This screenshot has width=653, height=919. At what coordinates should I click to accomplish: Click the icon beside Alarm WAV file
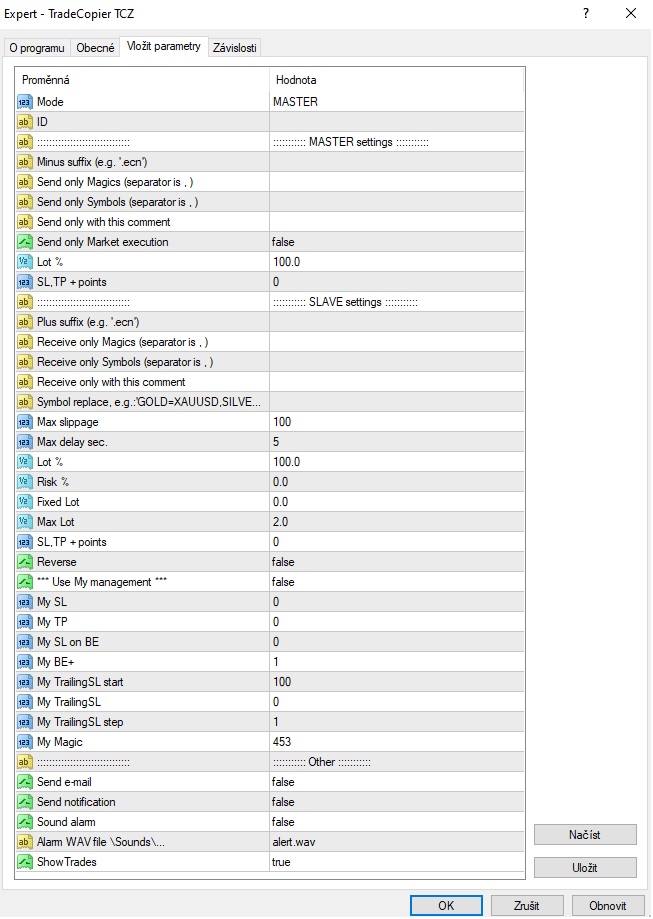click(x=25, y=842)
